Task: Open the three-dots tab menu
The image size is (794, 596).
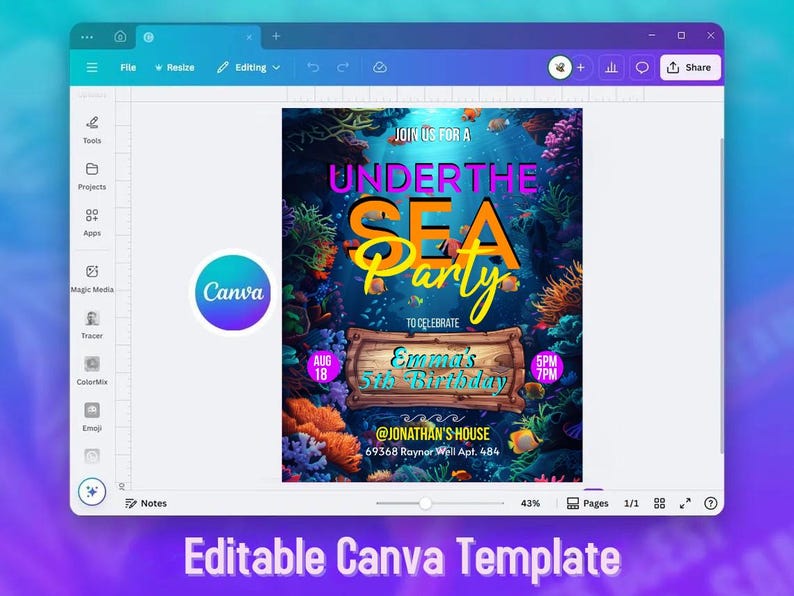Action: (87, 37)
